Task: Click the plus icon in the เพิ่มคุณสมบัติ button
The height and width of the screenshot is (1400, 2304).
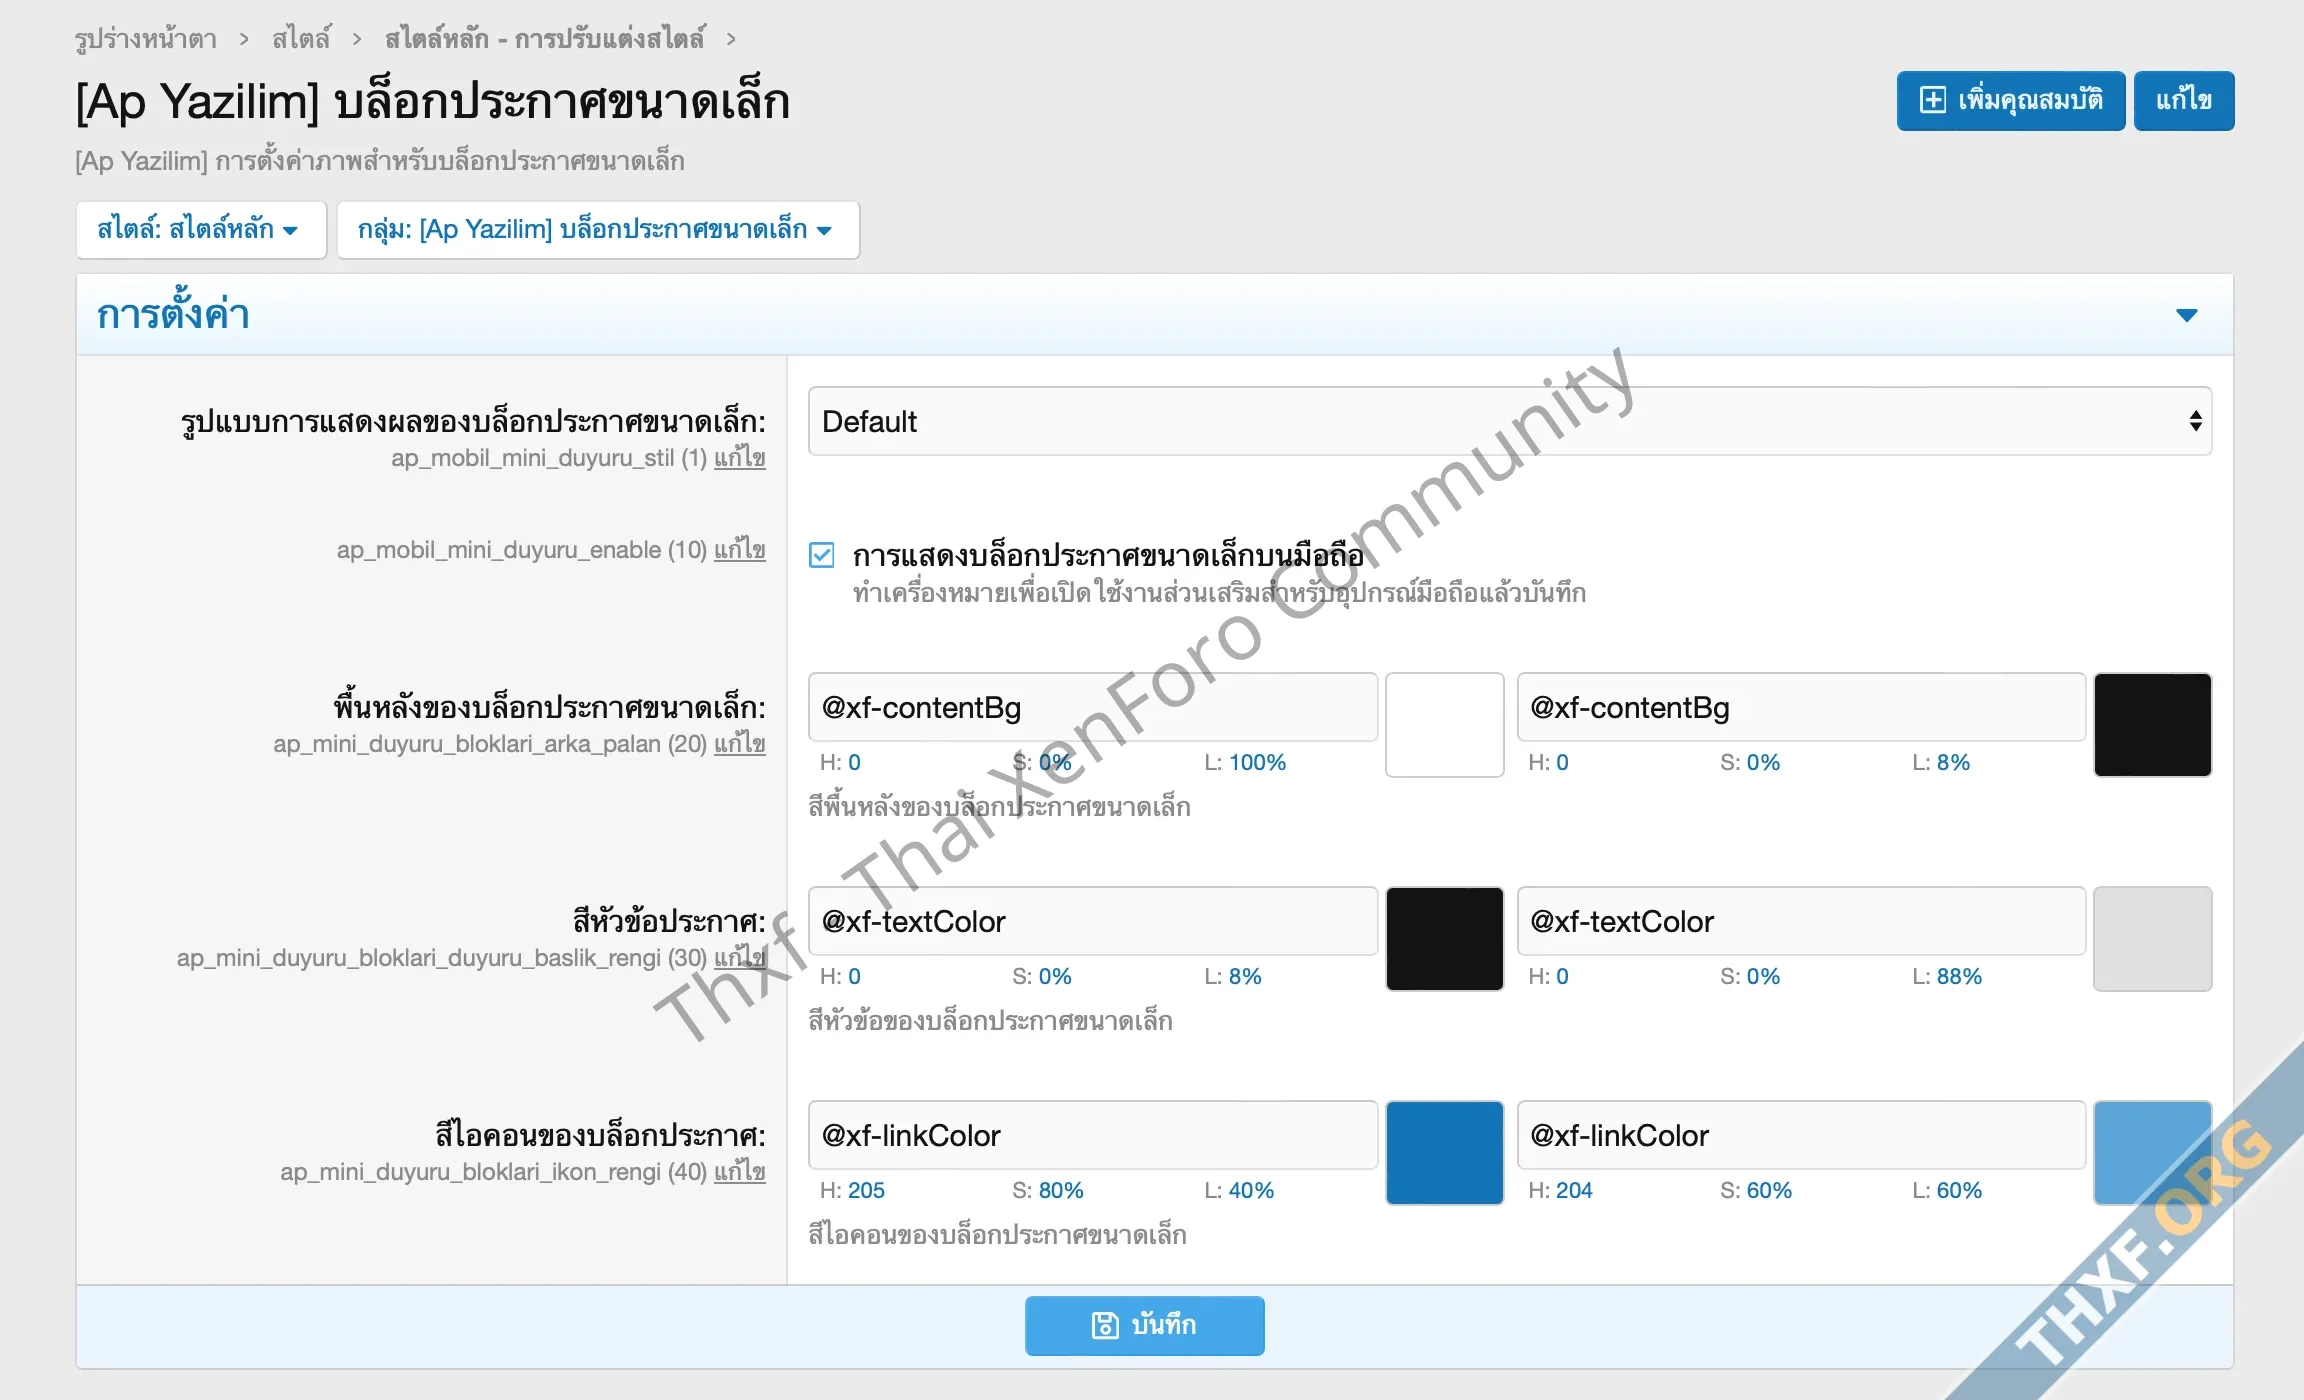Action: (x=1933, y=100)
